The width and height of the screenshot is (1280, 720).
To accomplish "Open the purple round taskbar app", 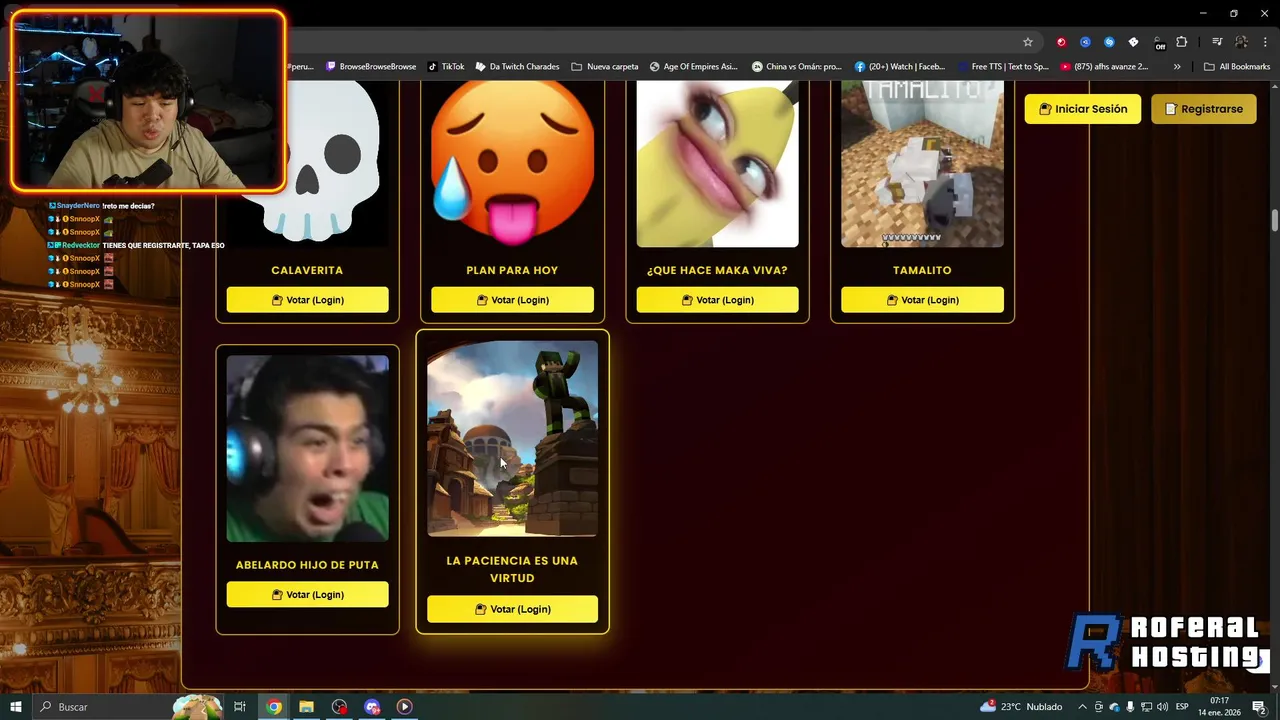I will click(x=372, y=707).
